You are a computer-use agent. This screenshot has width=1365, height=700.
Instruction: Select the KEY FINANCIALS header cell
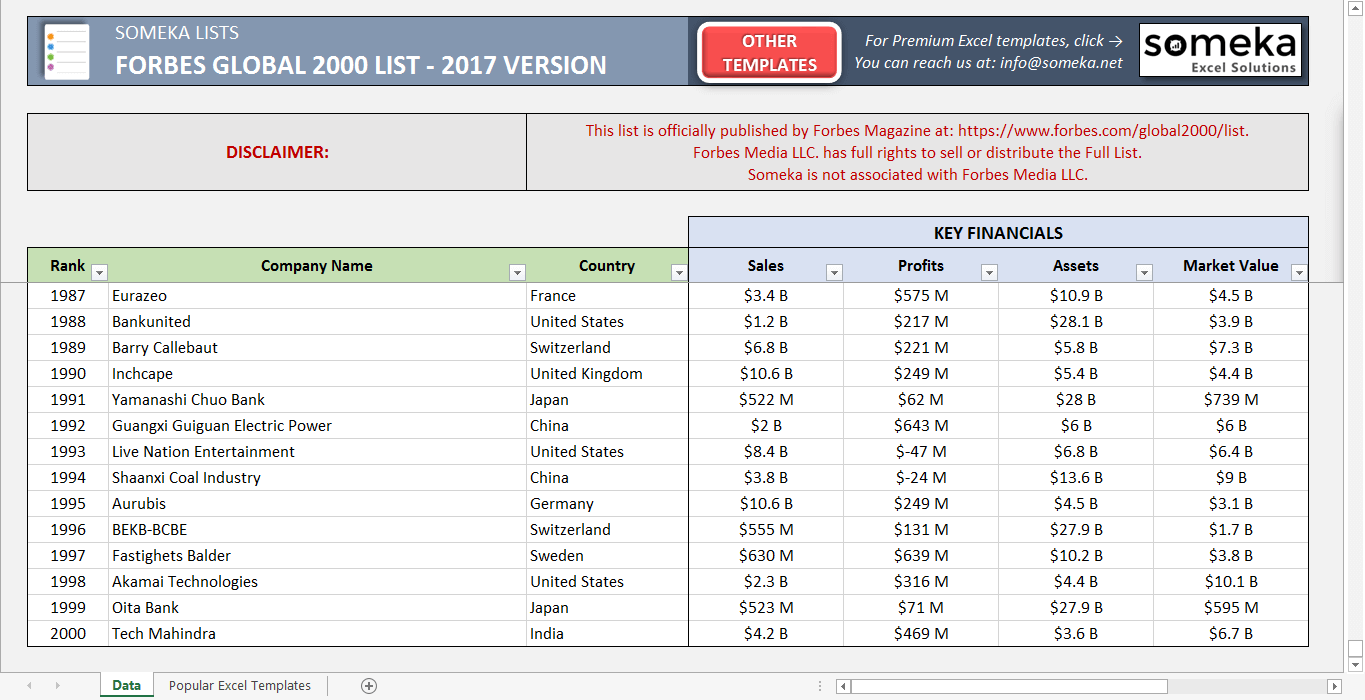click(998, 233)
